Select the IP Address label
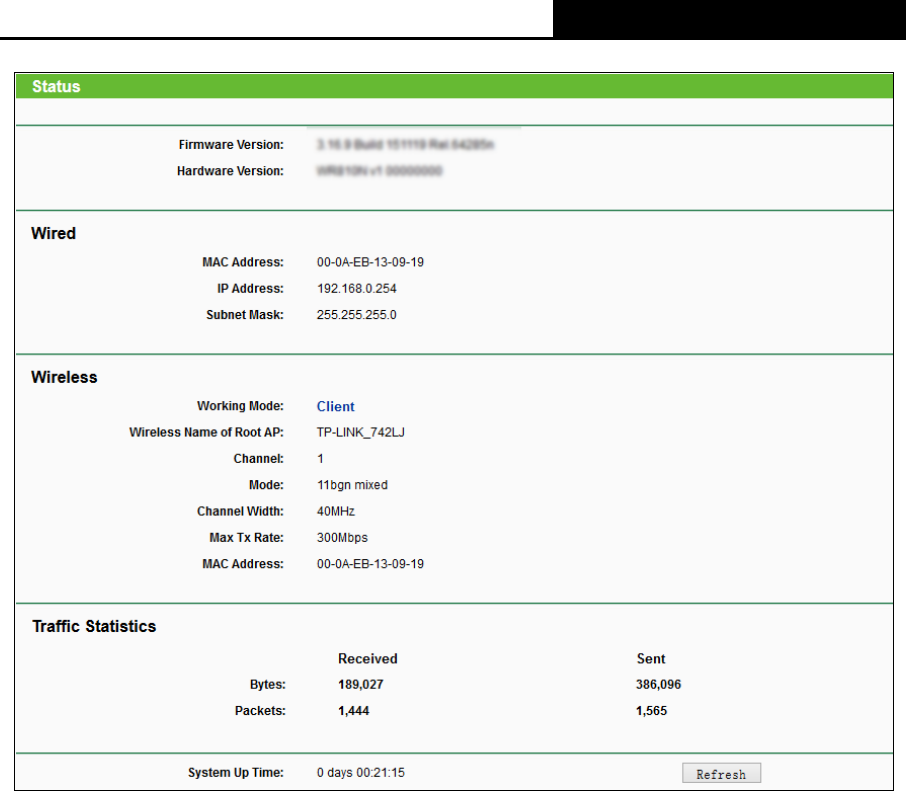The height and width of the screenshot is (791, 906). [250, 288]
